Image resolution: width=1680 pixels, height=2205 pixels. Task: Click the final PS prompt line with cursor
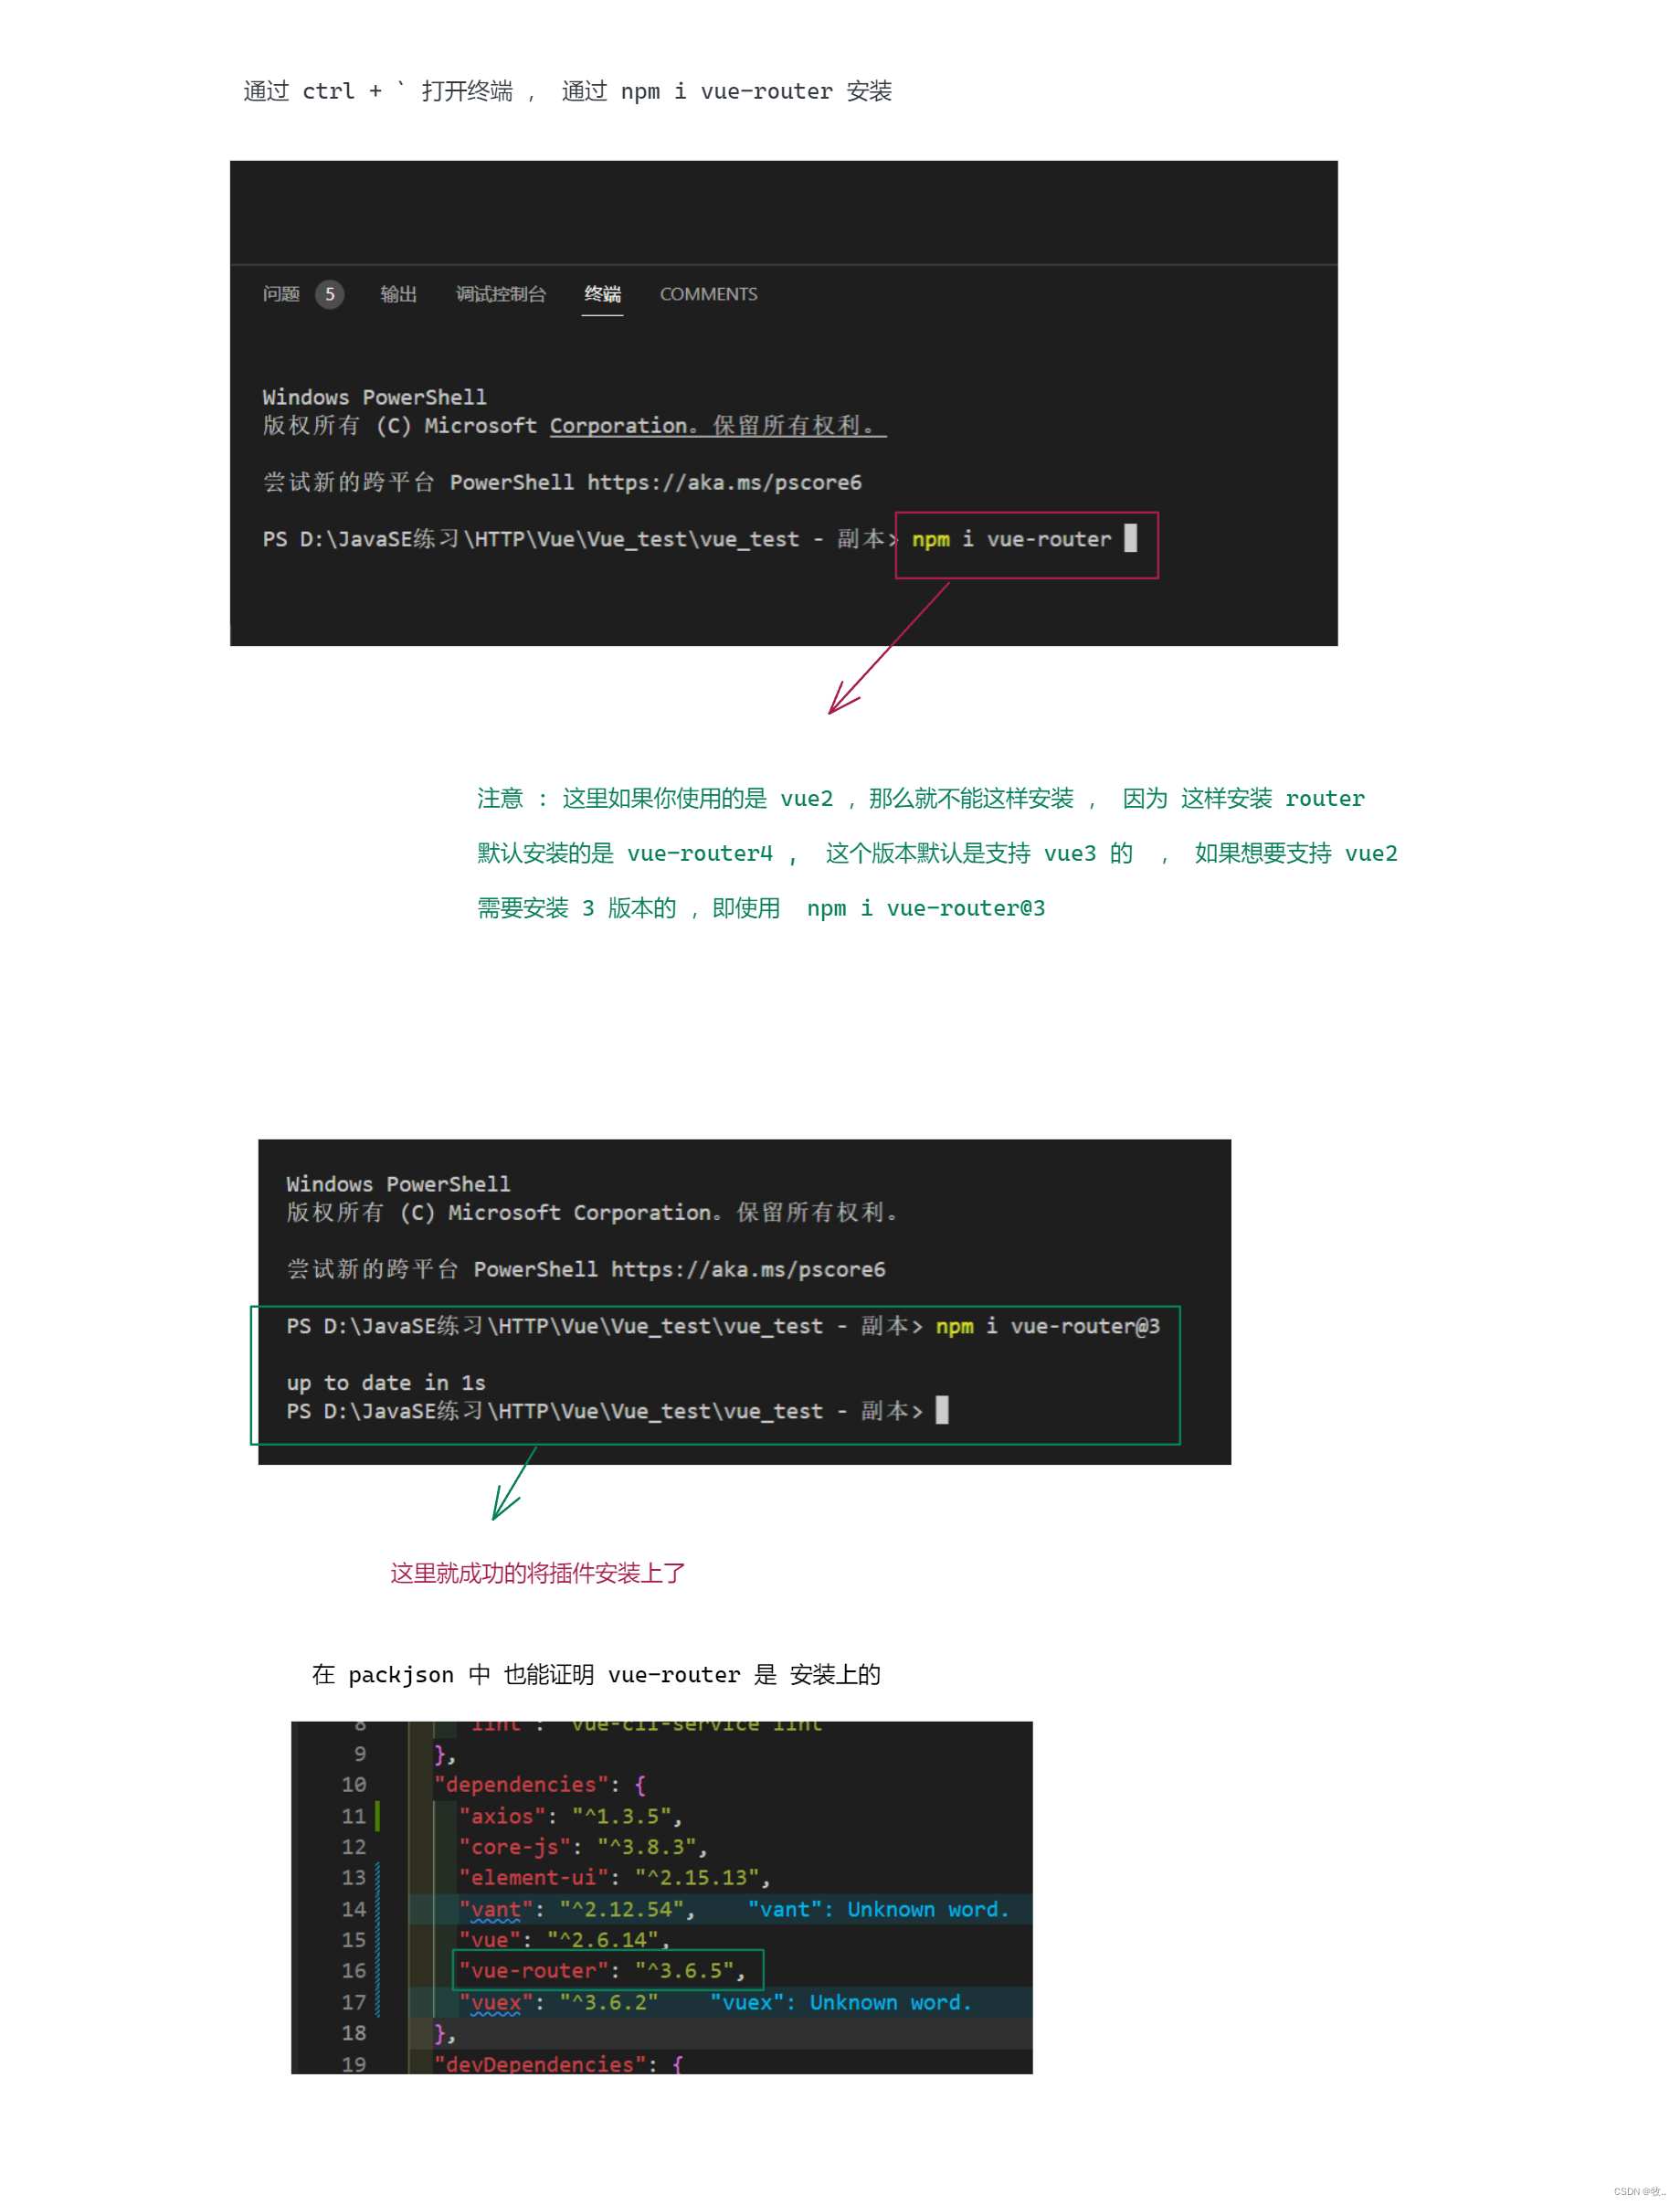pyautogui.click(x=618, y=1411)
